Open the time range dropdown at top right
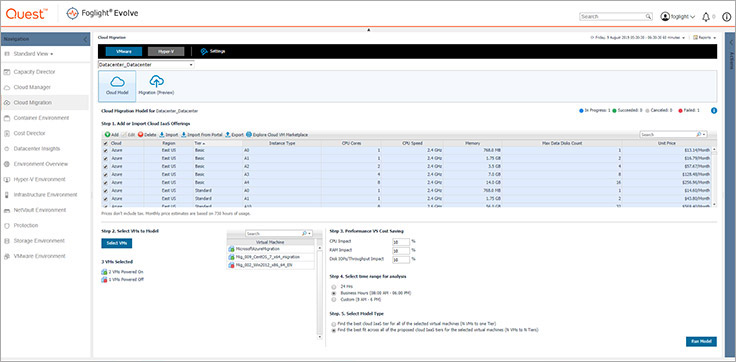 (x=638, y=37)
